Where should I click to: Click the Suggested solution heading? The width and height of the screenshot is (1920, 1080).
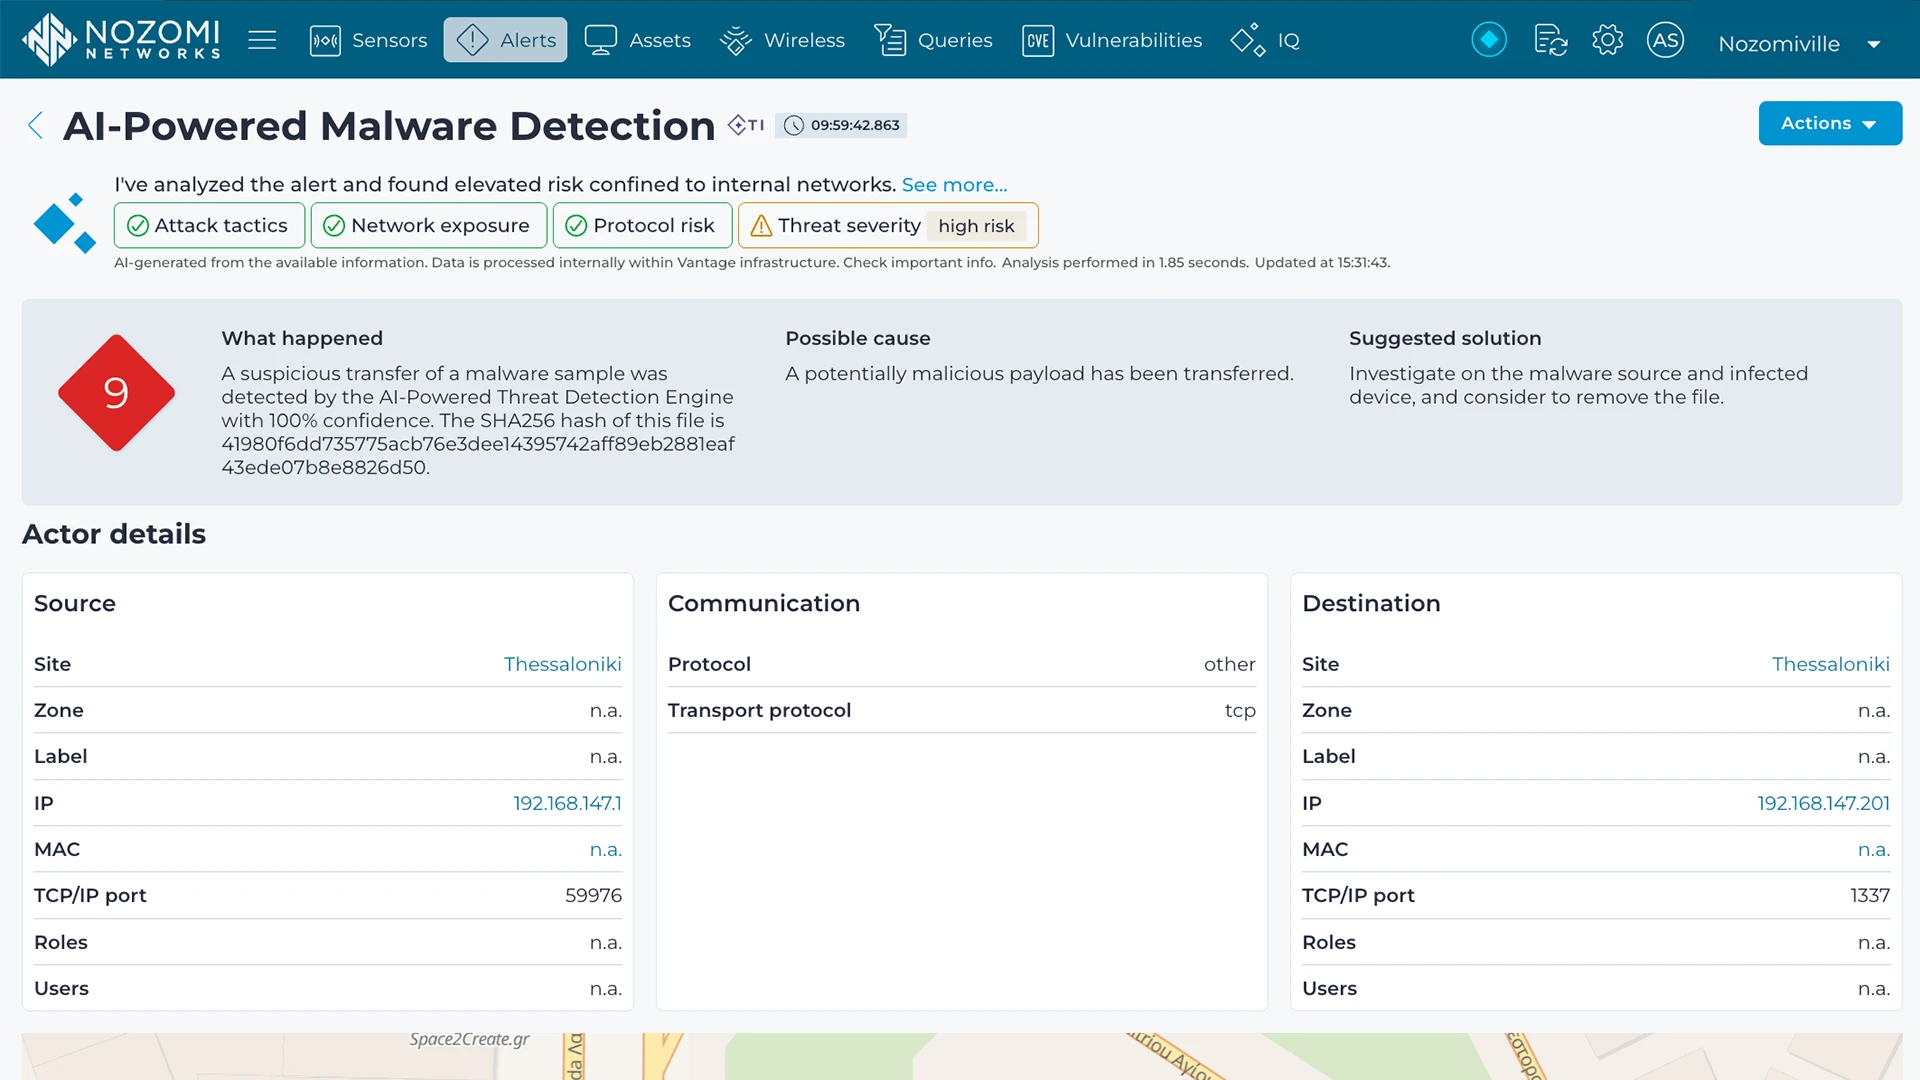1445,338
